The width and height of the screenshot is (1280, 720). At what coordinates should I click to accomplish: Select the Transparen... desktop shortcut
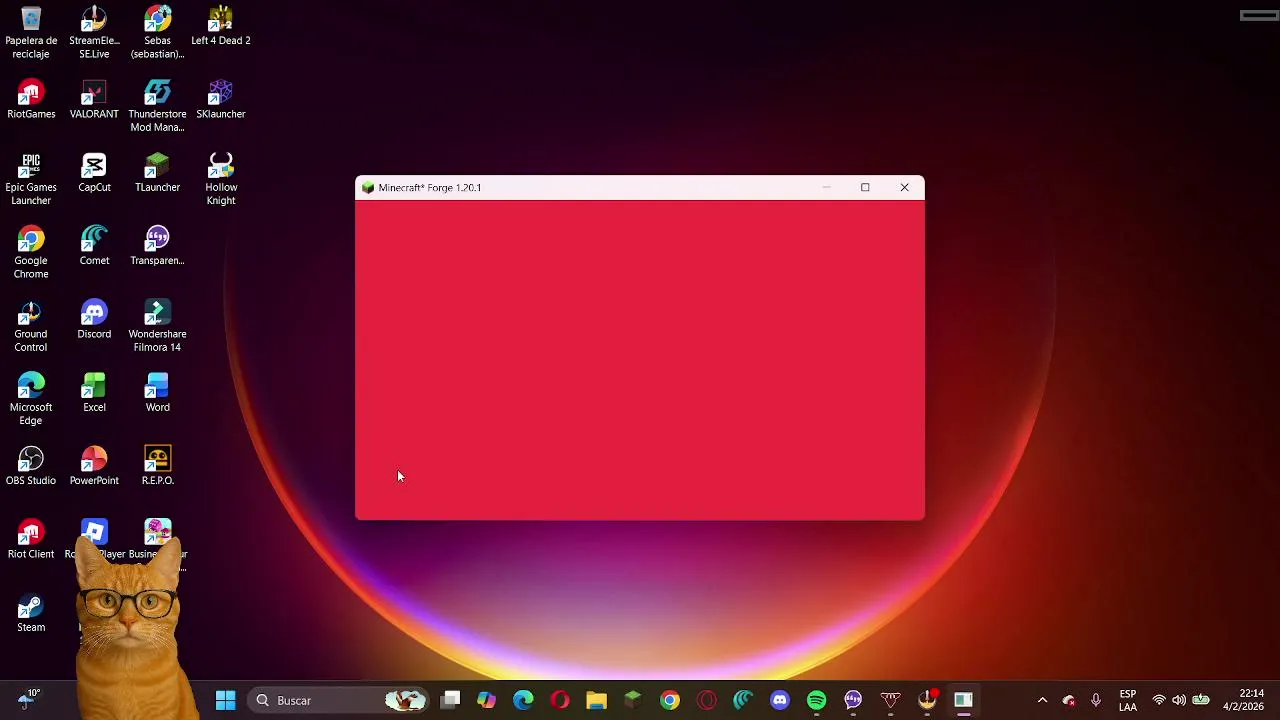point(157,246)
